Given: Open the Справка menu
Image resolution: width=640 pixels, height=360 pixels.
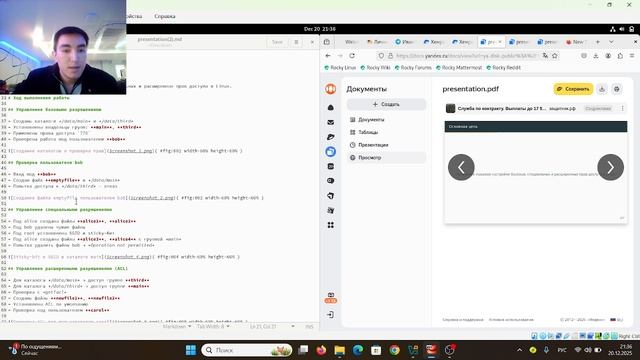Looking at the screenshot, I should point(165,16).
